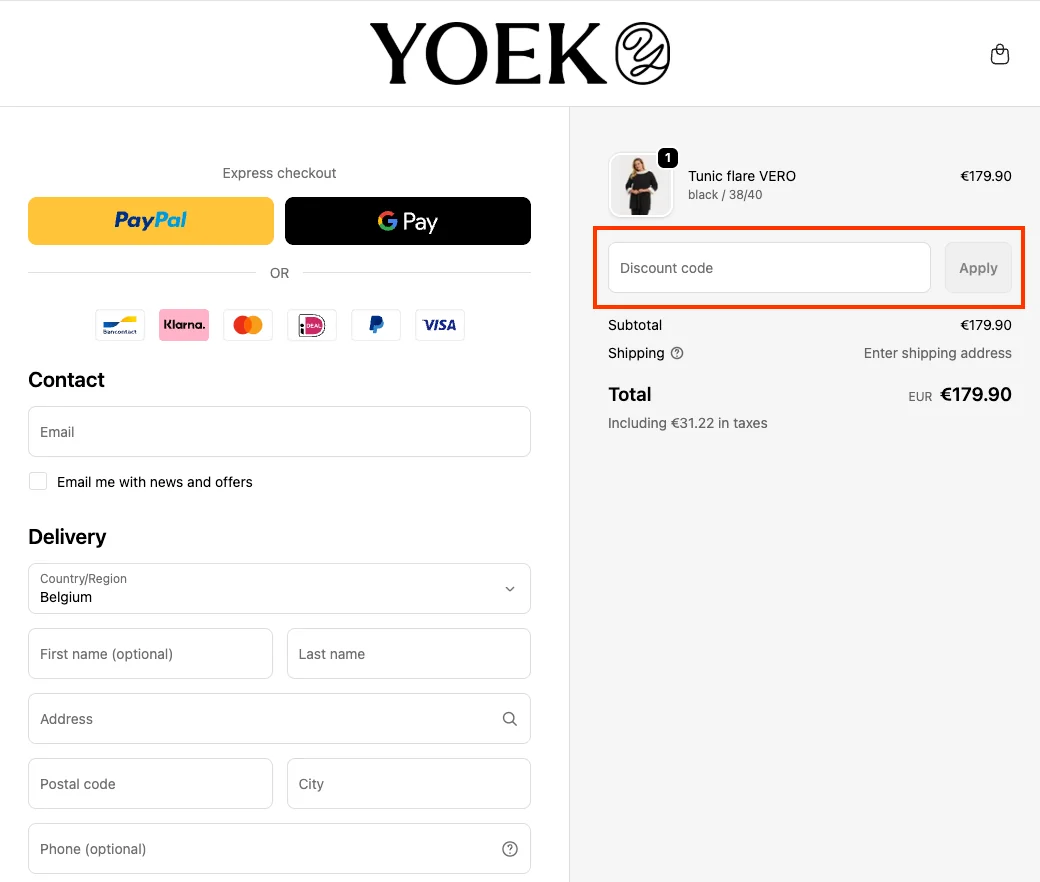
Task: Choose the iDEAL payment icon
Action: point(311,325)
